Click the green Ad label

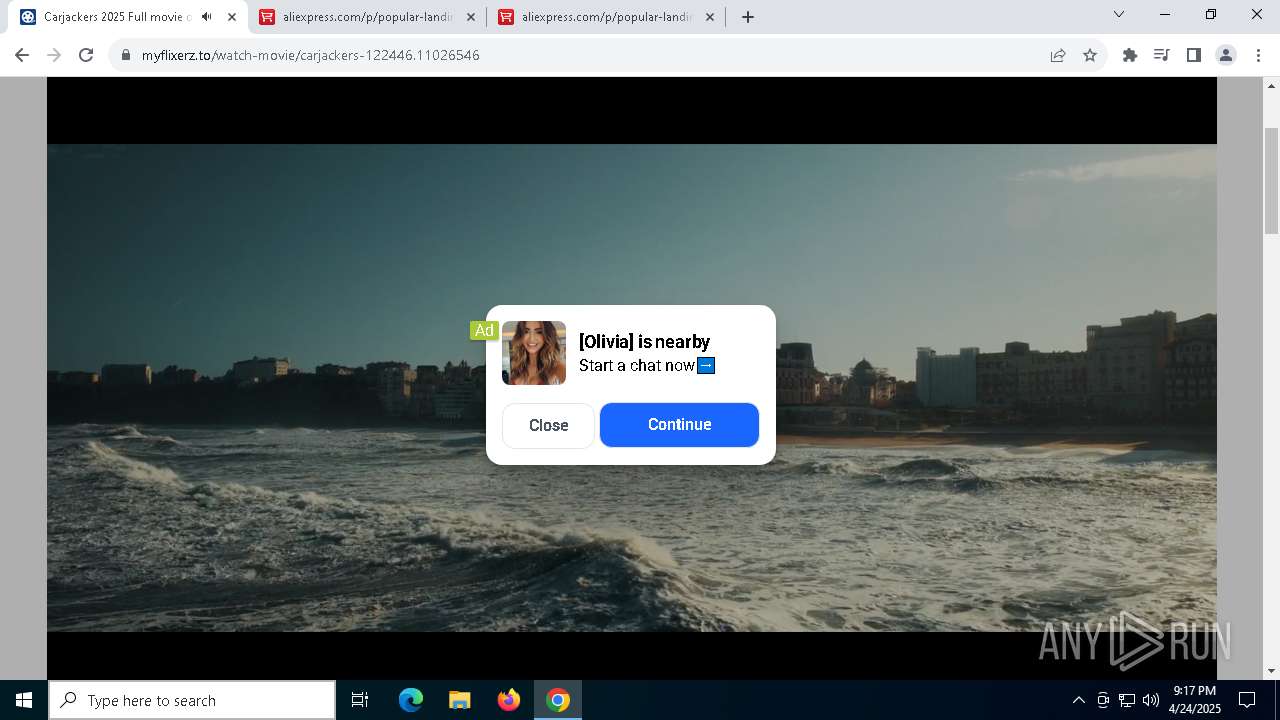pos(484,330)
